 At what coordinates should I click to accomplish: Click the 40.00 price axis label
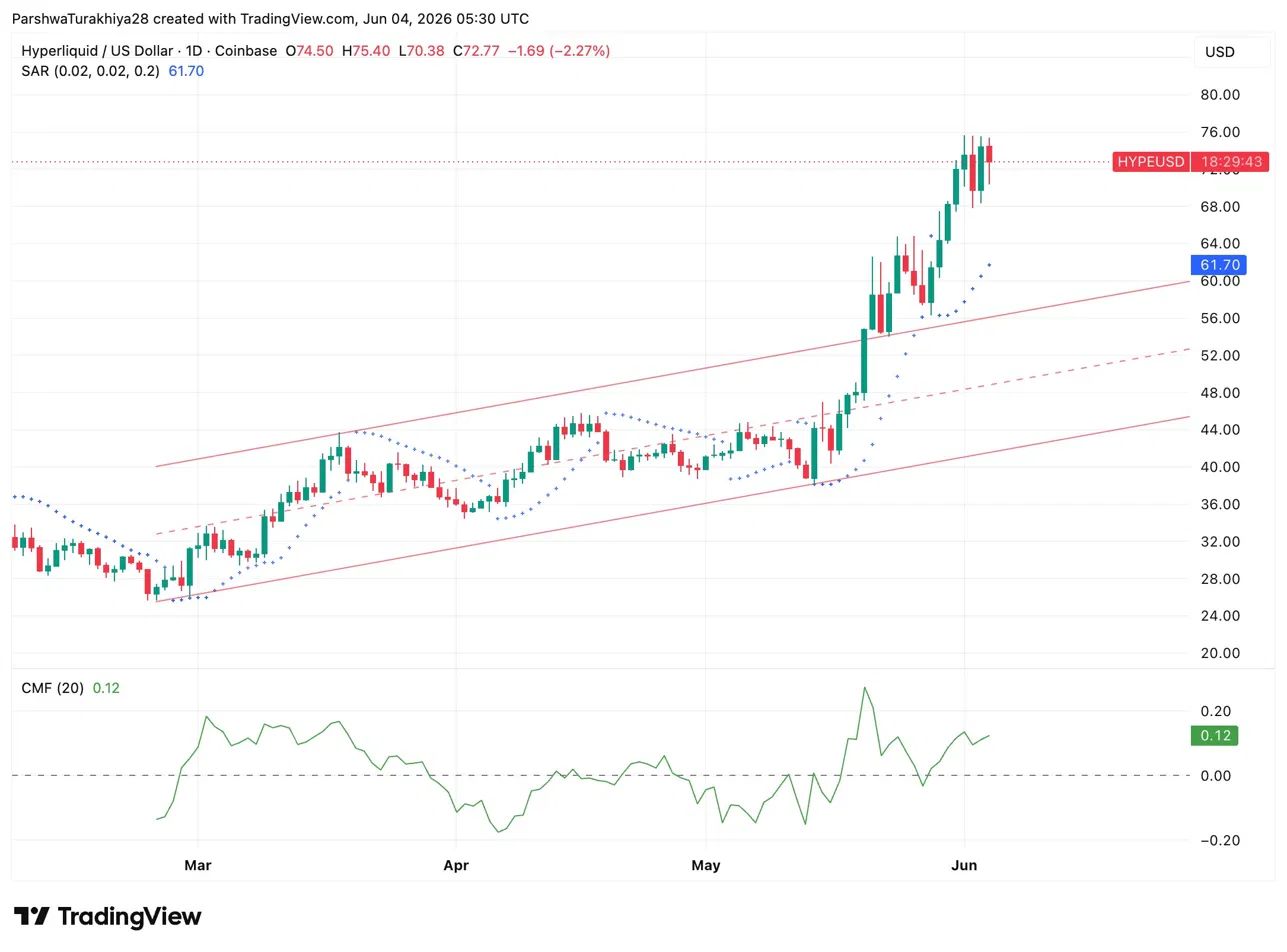coord(1220,467)
